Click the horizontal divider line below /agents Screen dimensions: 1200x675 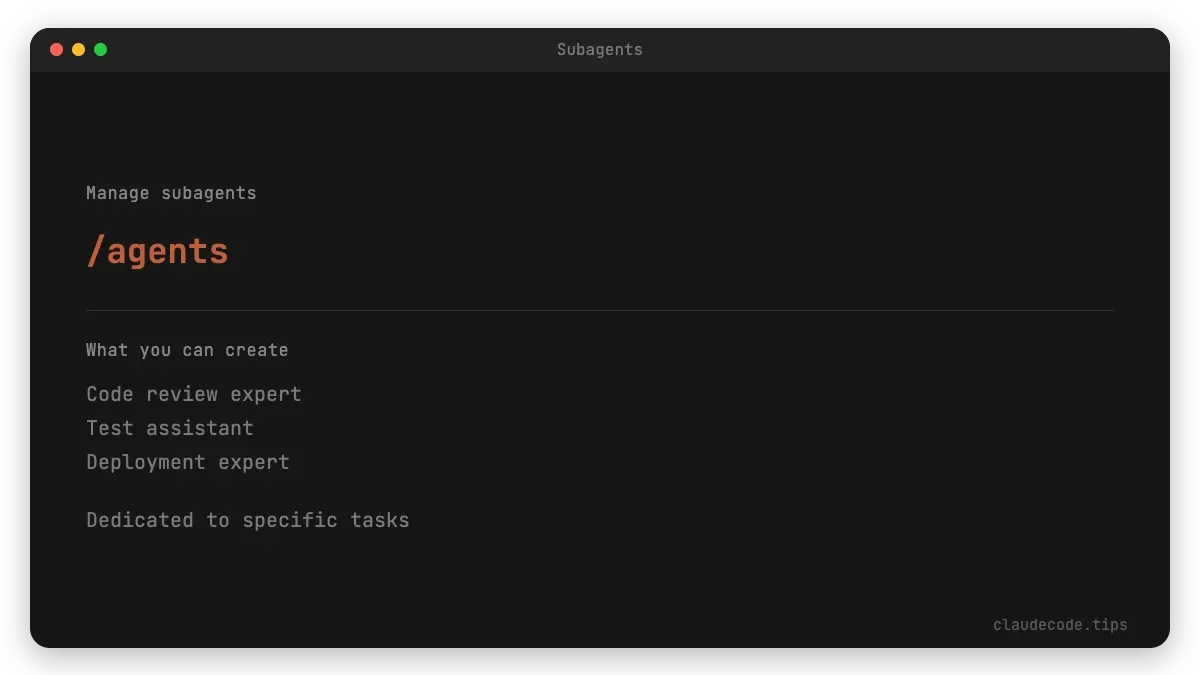[x=600, y=310]
